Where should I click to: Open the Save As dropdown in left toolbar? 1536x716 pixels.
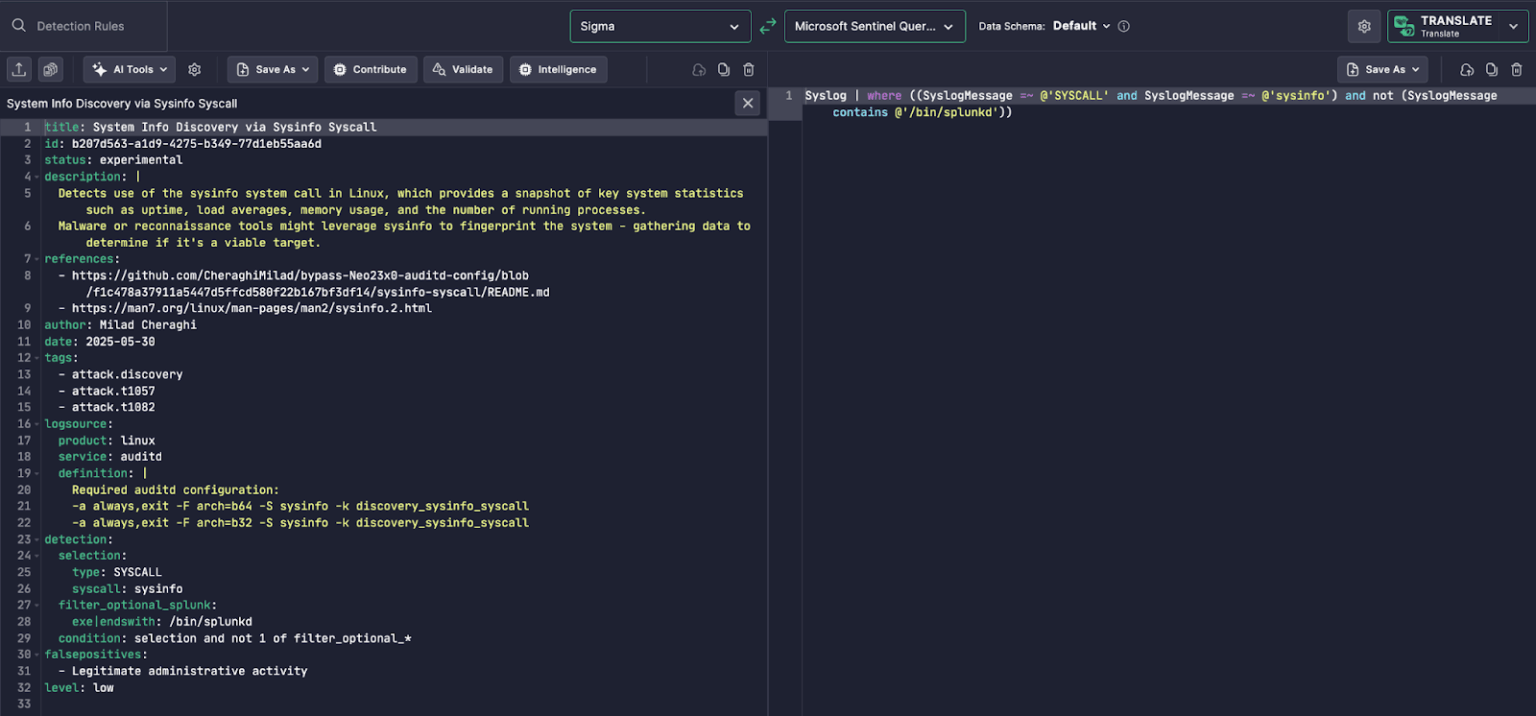click(x=273, y=69)
